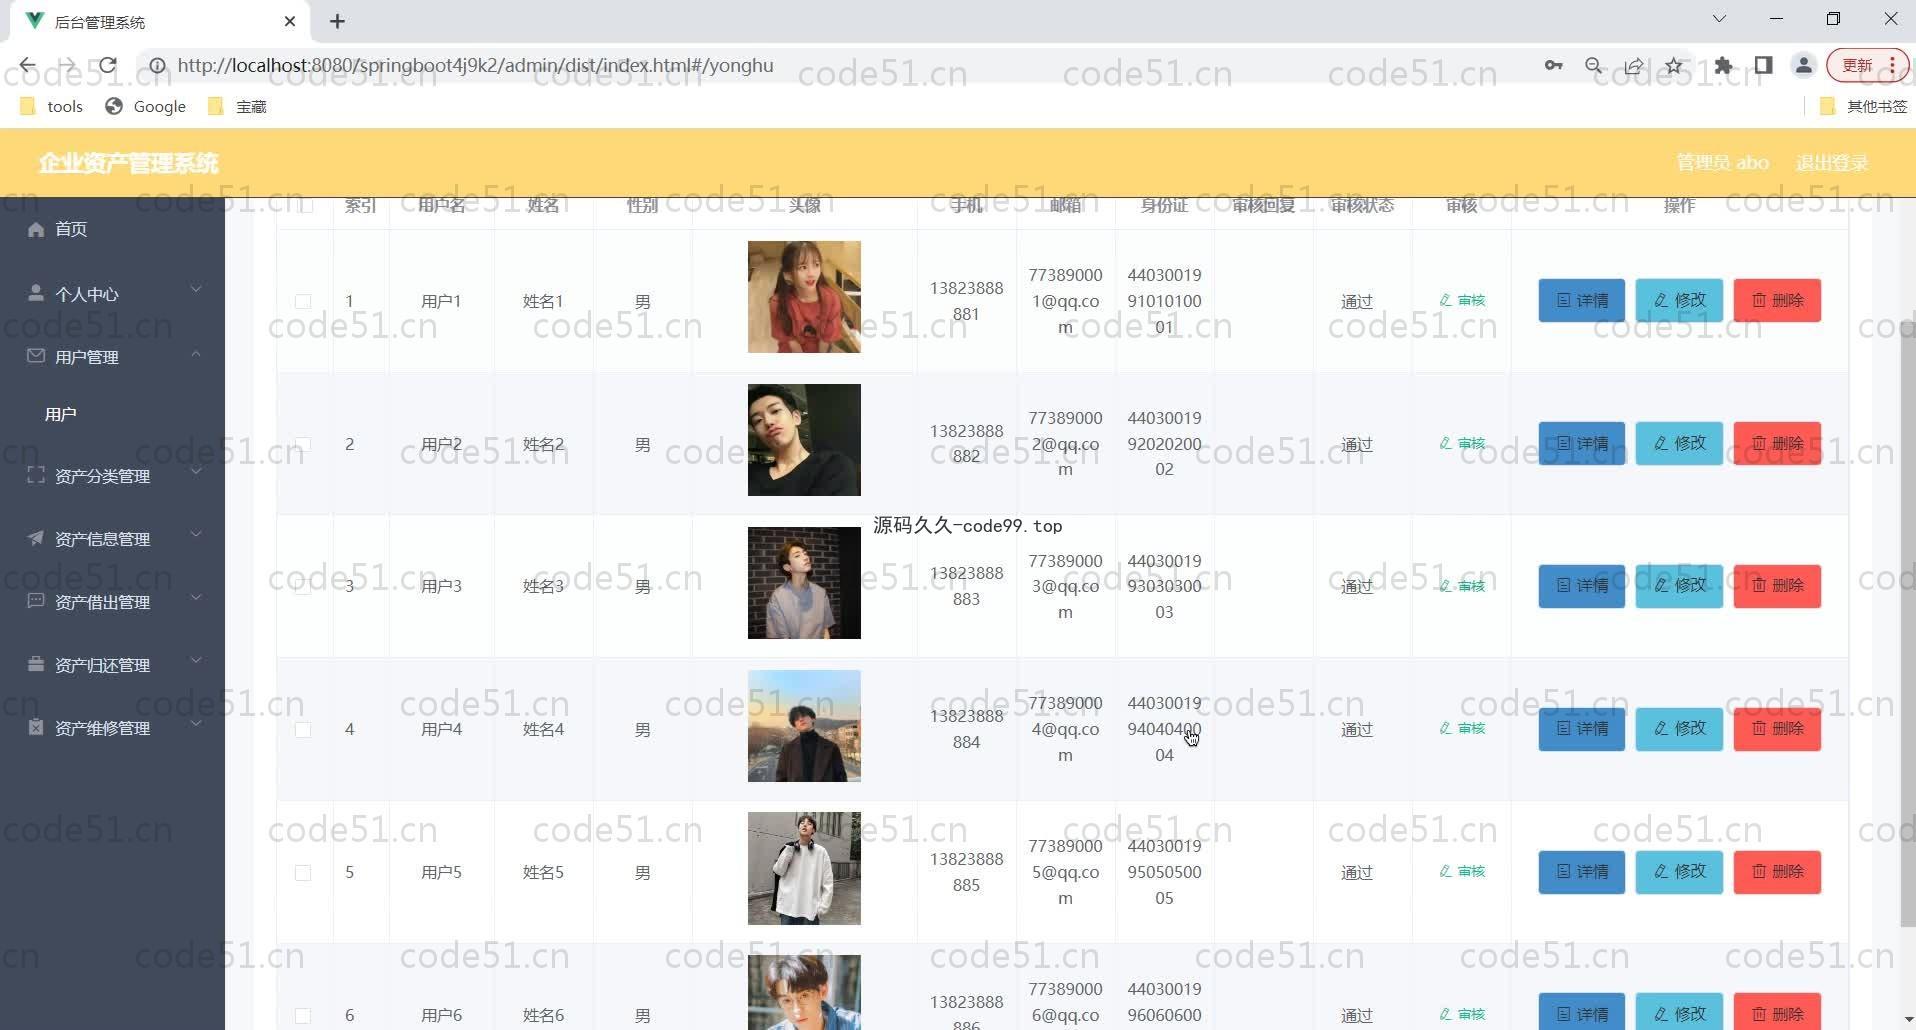This screenshot has width=1916, height=1030.
Task: Click 删除 for 用户3
Action: [1777, 586]
